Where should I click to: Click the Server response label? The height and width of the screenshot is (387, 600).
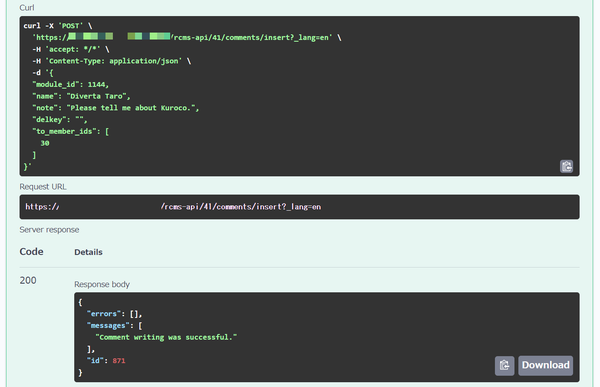[49, 230]
